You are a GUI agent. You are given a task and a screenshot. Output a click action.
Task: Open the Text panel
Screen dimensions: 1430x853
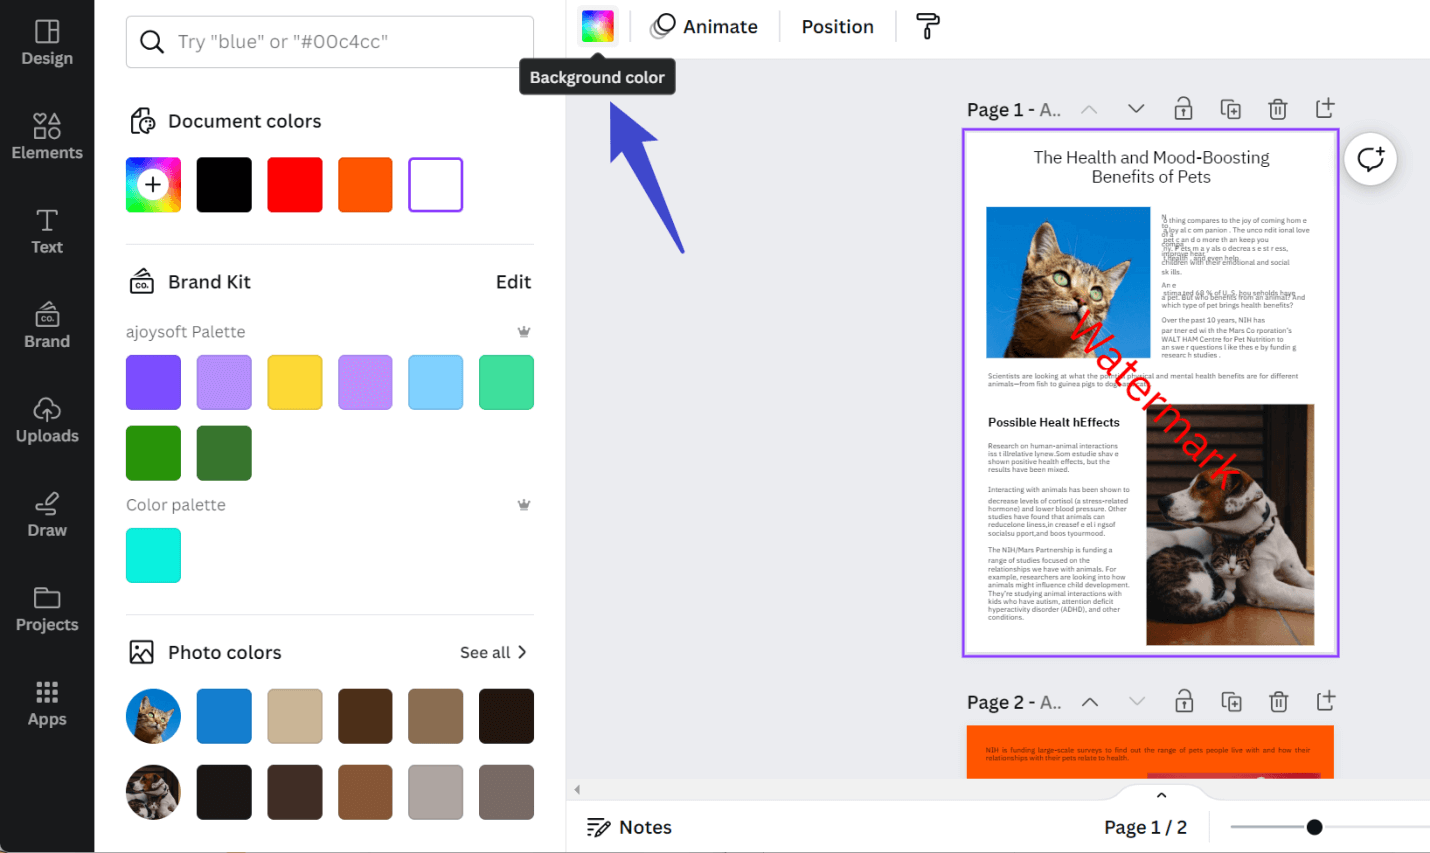point(46,231)
